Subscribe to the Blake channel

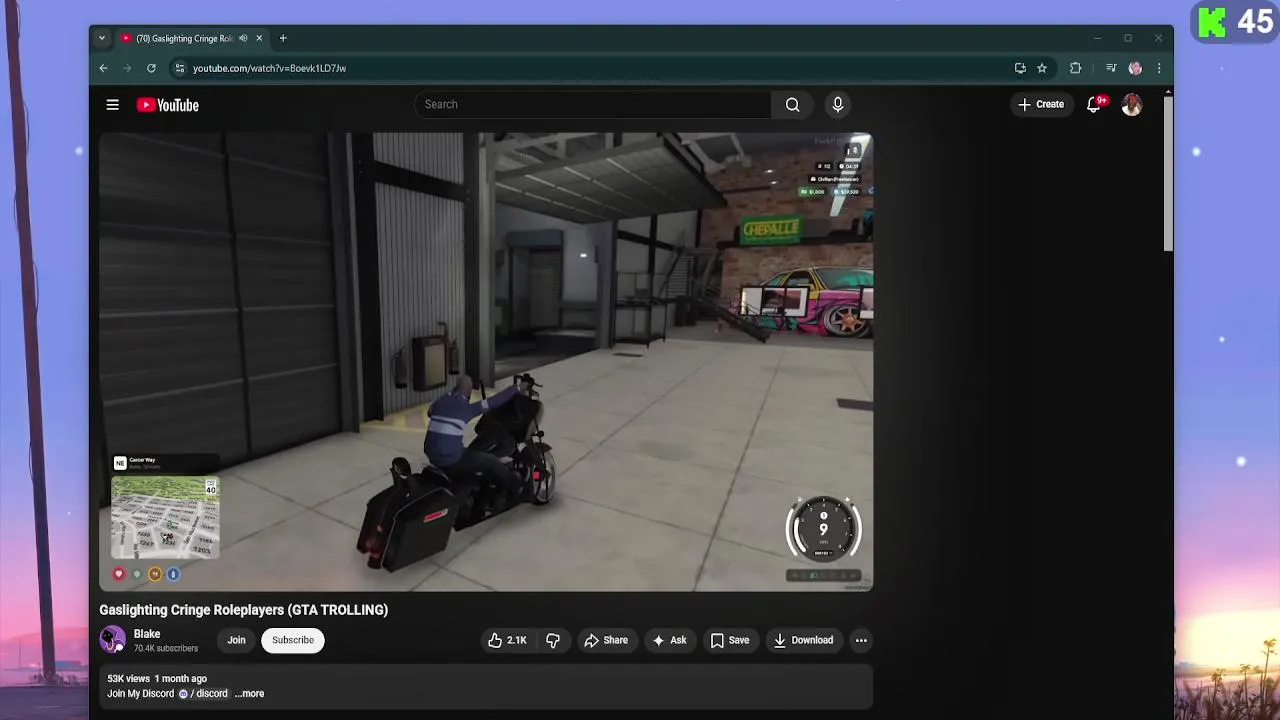click(x=293, y=640)
